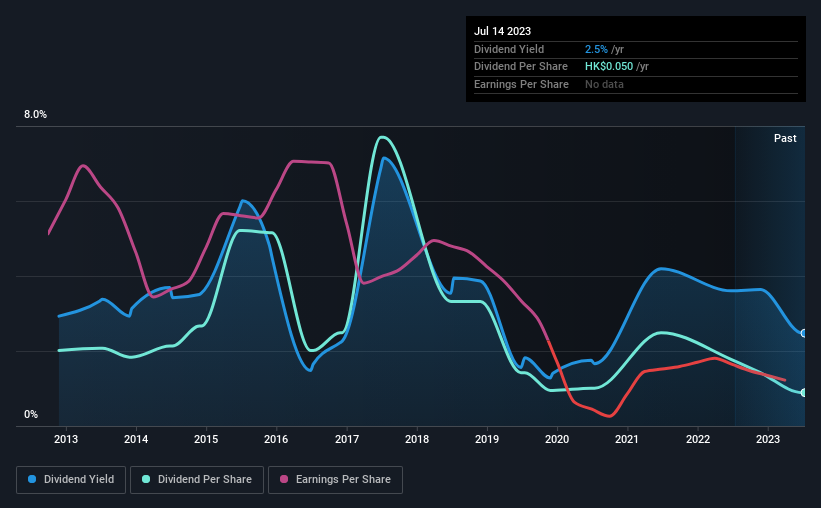The width and height of the screenshot is (821, 508).
Task: Click the Dividend Per Share tooltip row label
Action: pos(520,67)
